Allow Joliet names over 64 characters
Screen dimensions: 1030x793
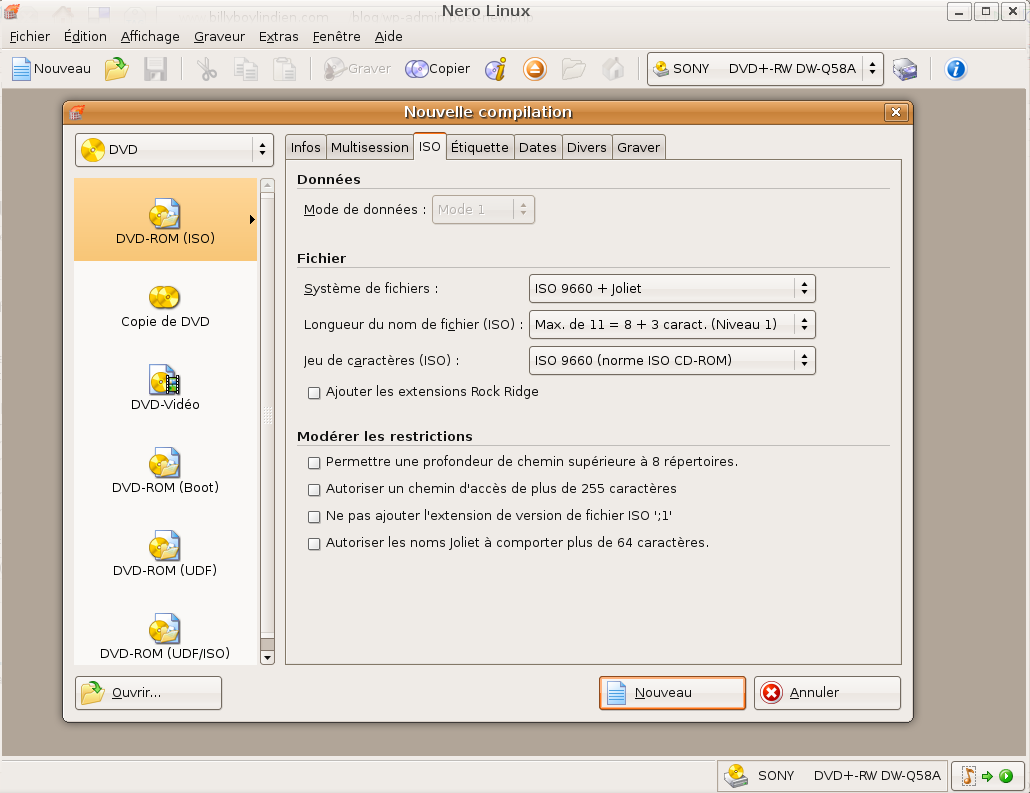(x=314, y=543)
